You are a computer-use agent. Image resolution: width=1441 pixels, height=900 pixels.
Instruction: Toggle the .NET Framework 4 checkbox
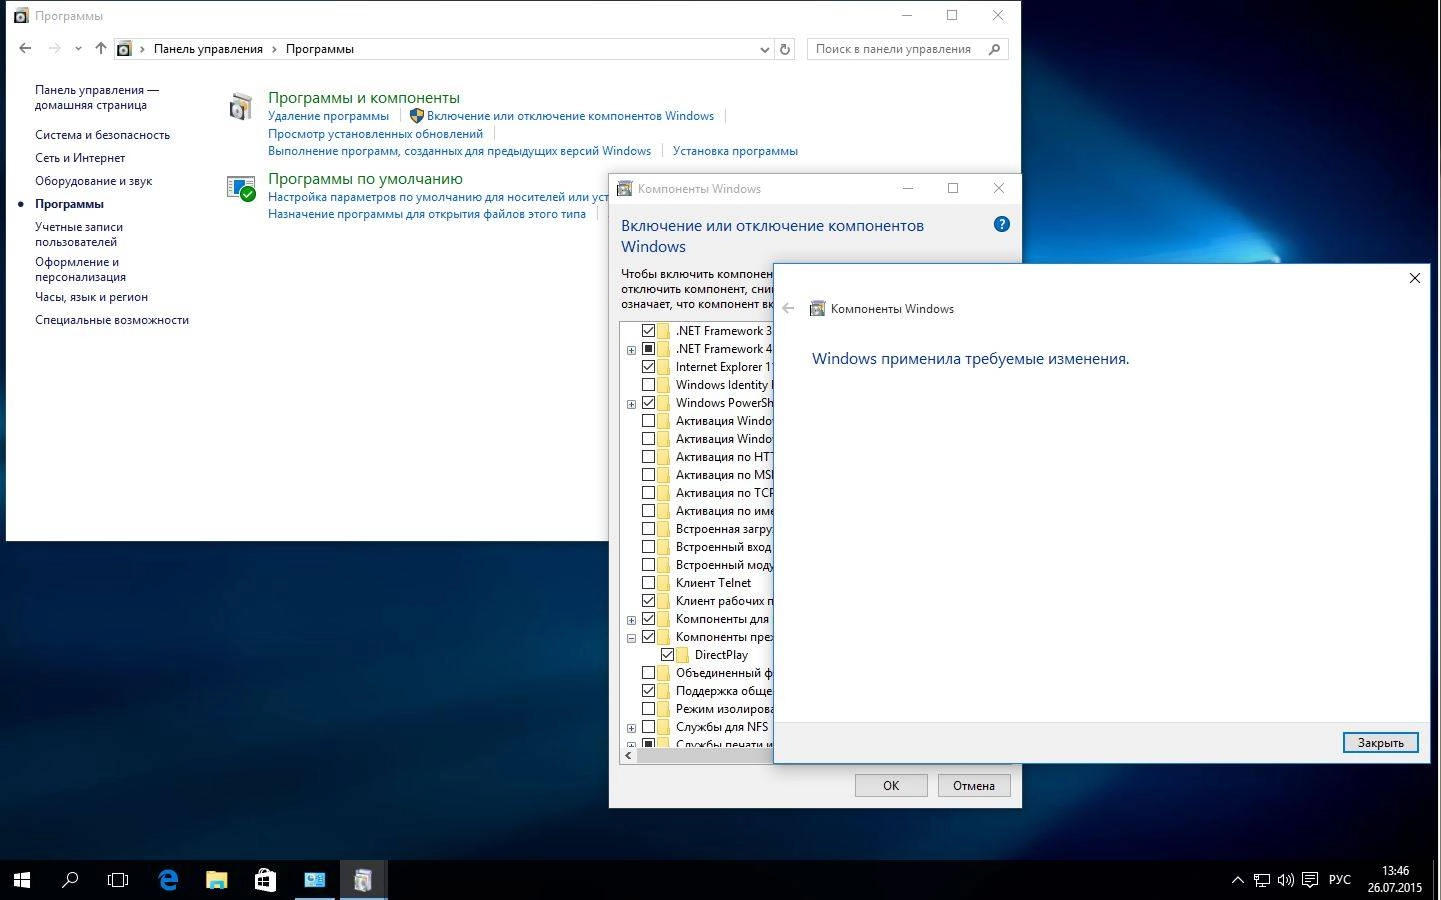pos(648,349)
